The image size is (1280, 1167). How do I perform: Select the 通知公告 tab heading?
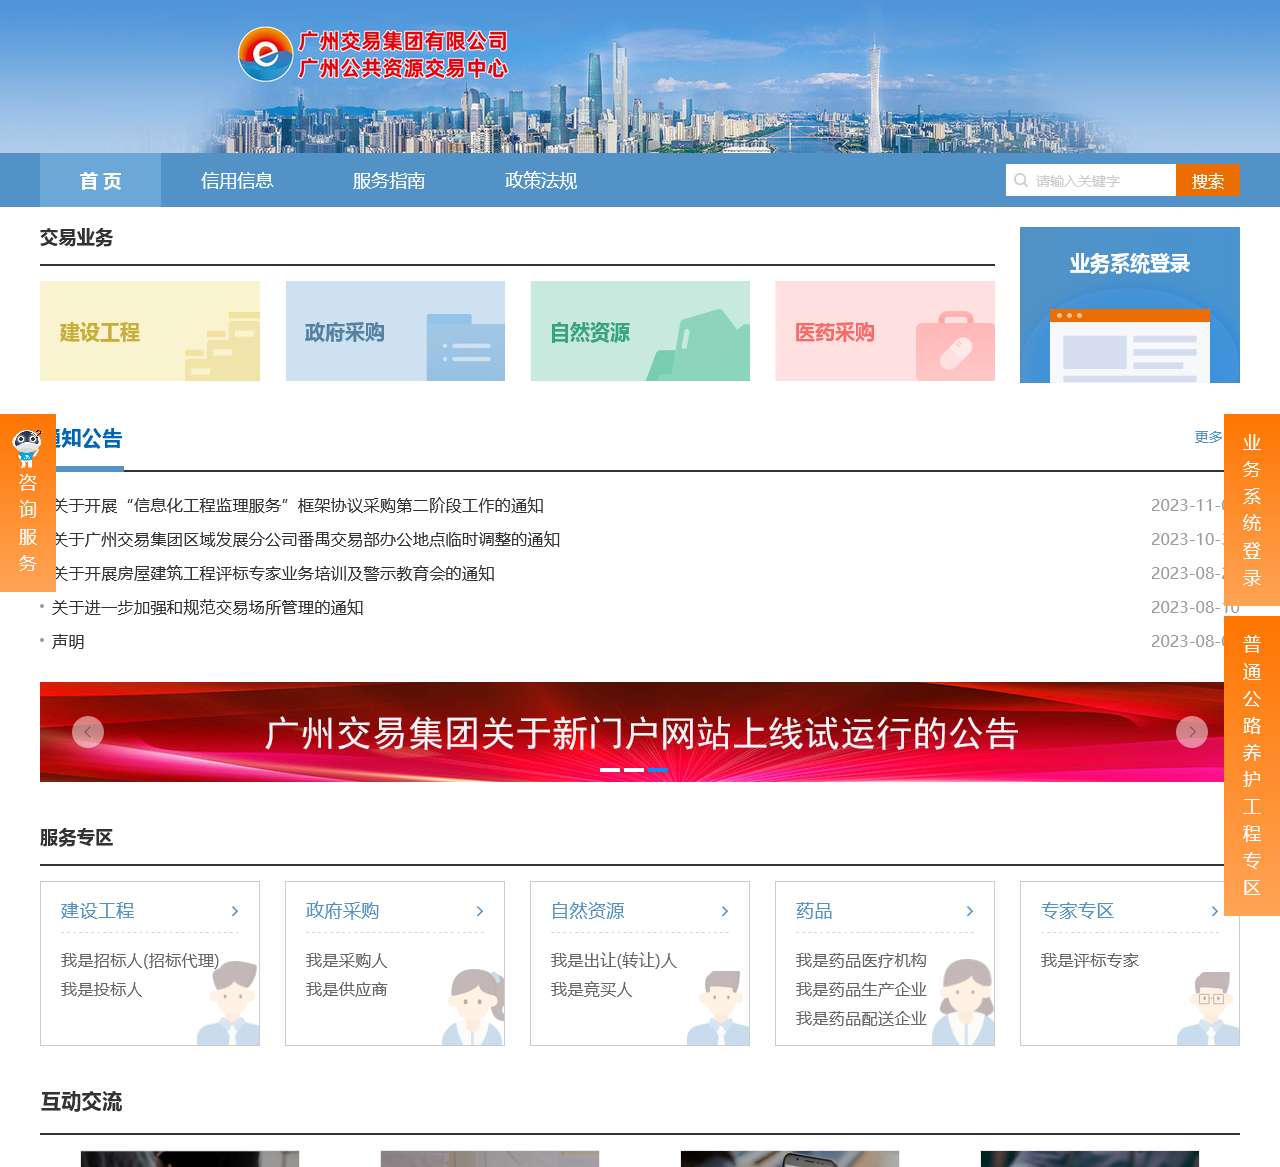click(82, 439)
